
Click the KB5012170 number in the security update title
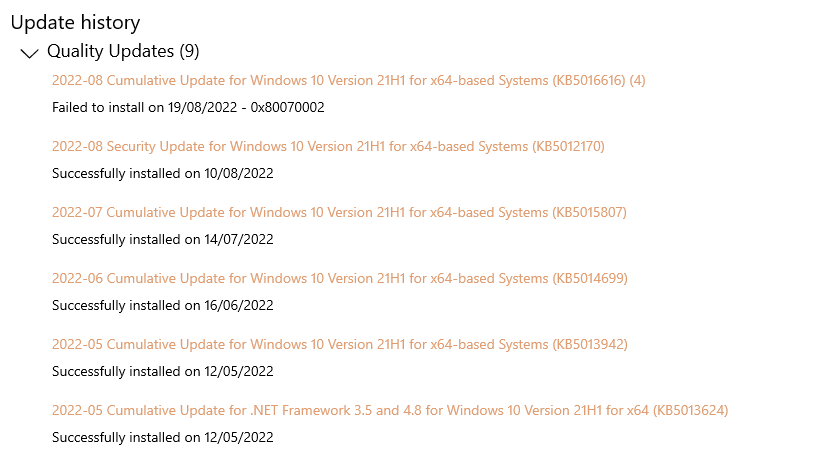click(568, 146)
